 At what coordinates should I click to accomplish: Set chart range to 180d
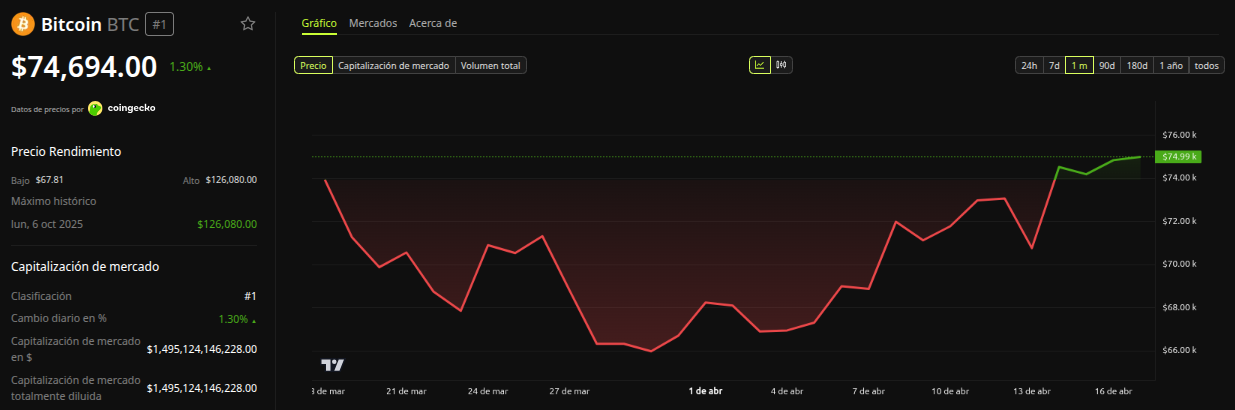[1137, 65]
